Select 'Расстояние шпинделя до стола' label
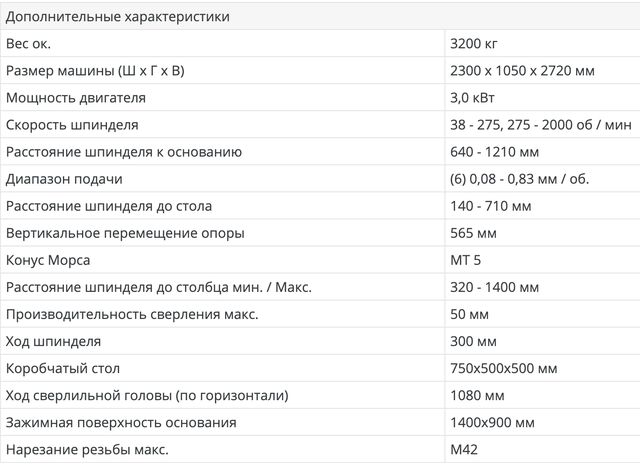Image resolution: width=640 pixels, height=463 pixels. click(x=109, y=206)
